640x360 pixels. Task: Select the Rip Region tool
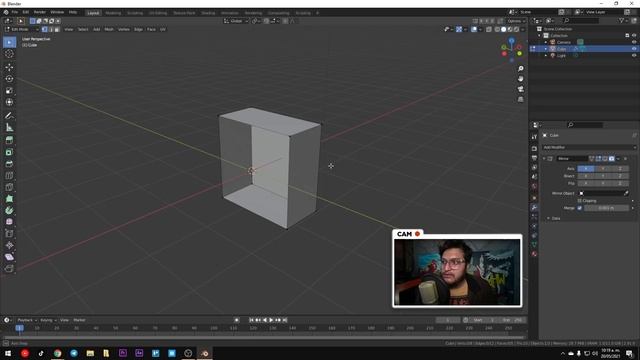9,269
